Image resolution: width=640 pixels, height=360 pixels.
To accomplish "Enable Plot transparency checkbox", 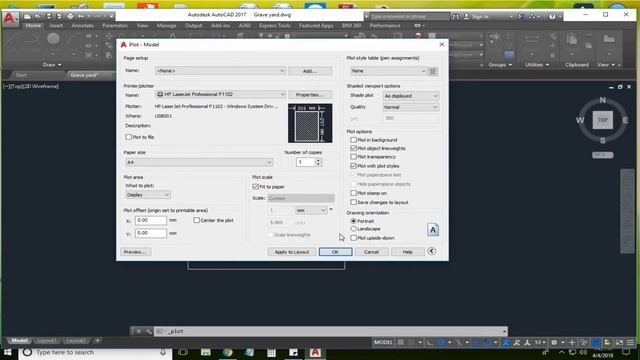I will coord(353,157).
